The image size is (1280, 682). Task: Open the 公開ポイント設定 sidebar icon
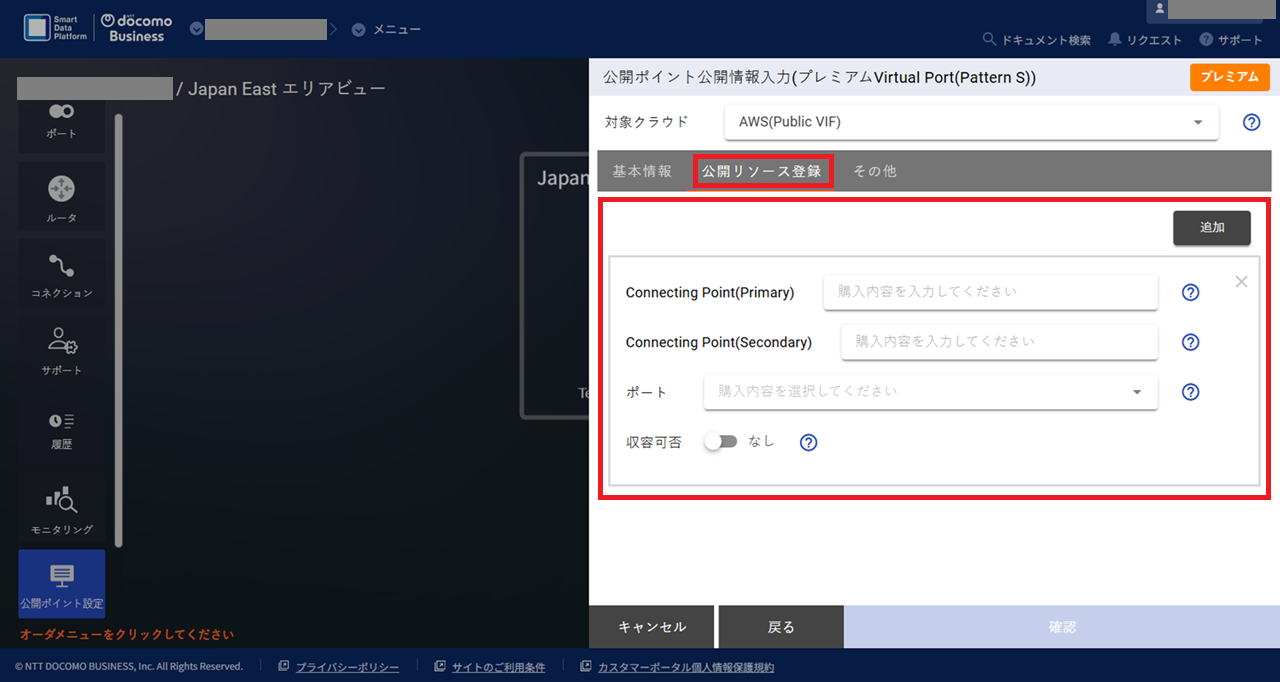pos(62,583)
